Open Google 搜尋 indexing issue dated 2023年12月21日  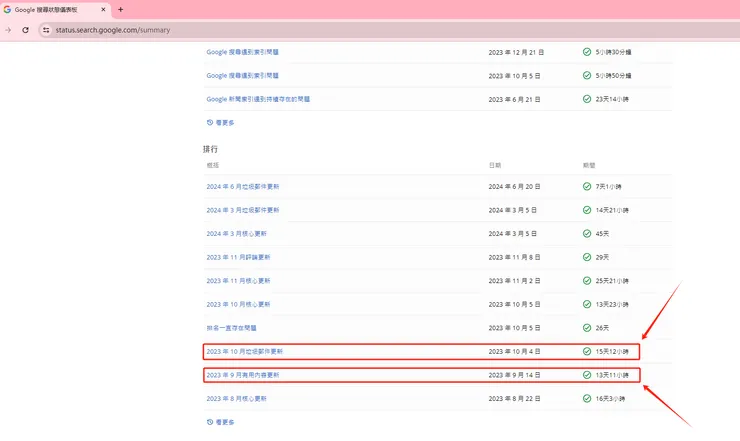coord(243,52)
